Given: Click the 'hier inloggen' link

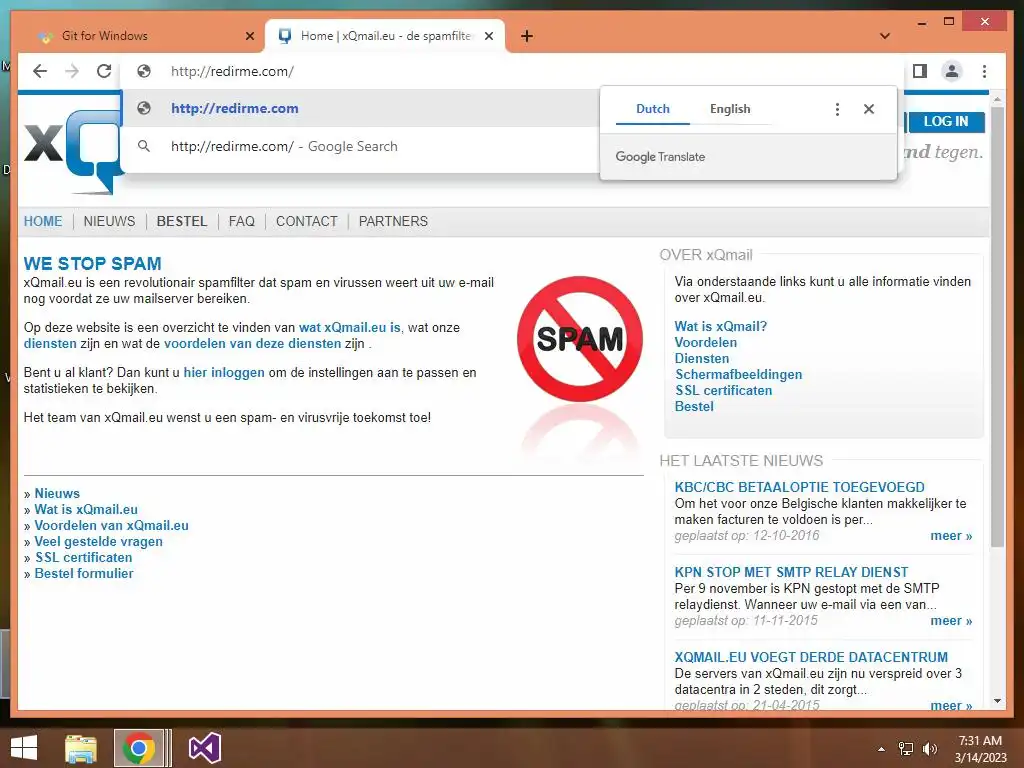Looking at the screenshot, I should [x=224, y=372].
